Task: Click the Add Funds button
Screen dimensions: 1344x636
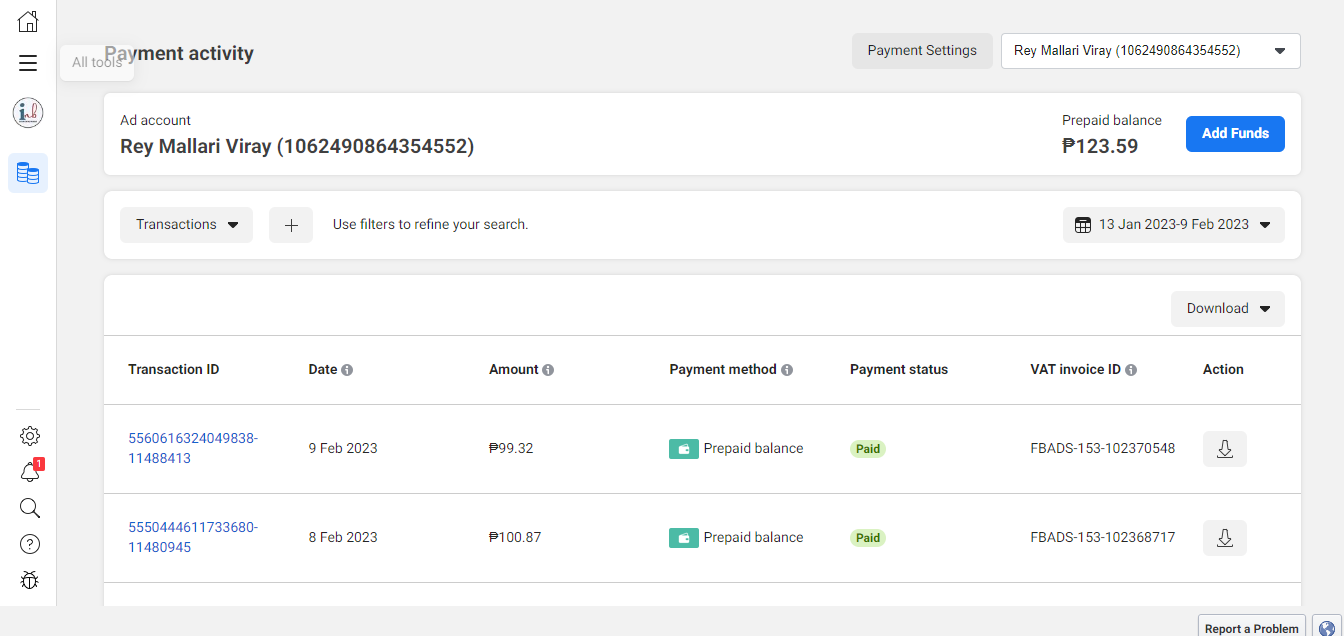Action: point(1235,134)
